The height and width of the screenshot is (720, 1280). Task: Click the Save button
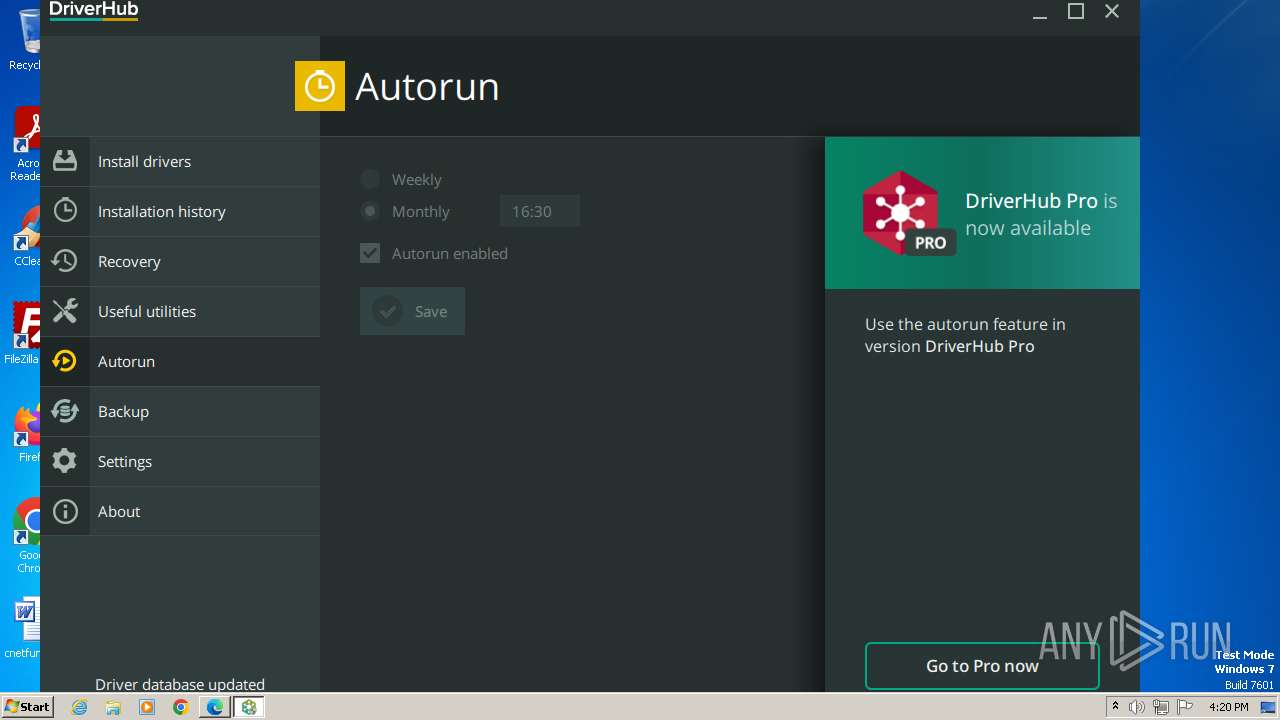(412, 311)
